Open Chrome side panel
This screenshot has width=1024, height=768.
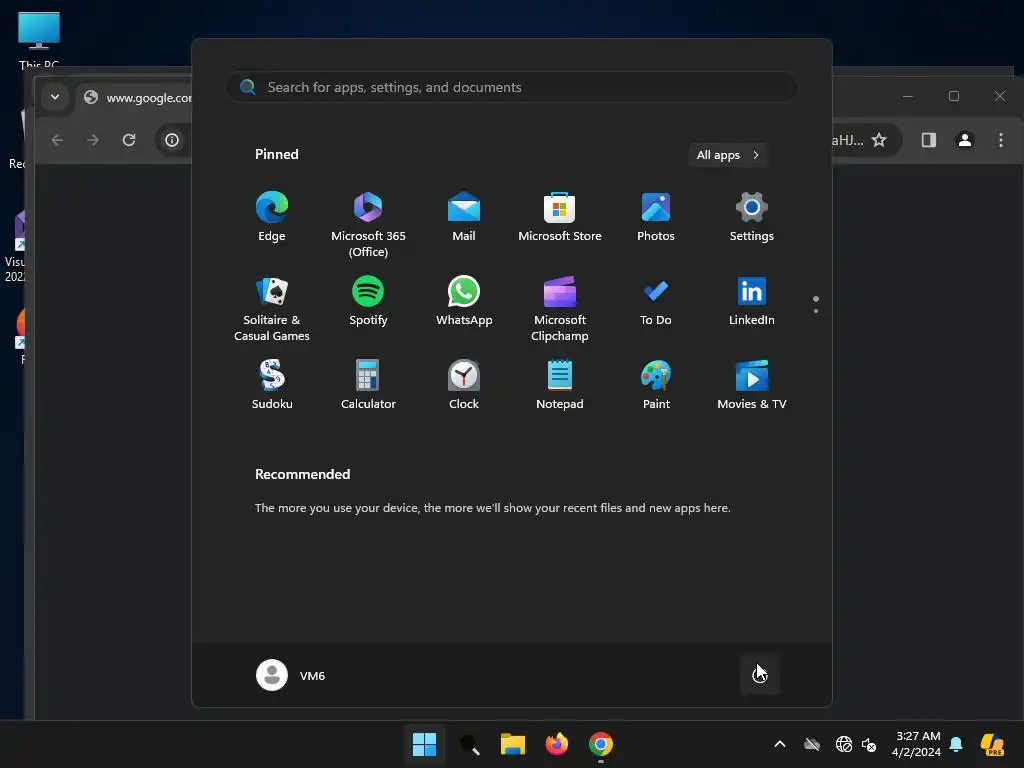coord(929,140)
